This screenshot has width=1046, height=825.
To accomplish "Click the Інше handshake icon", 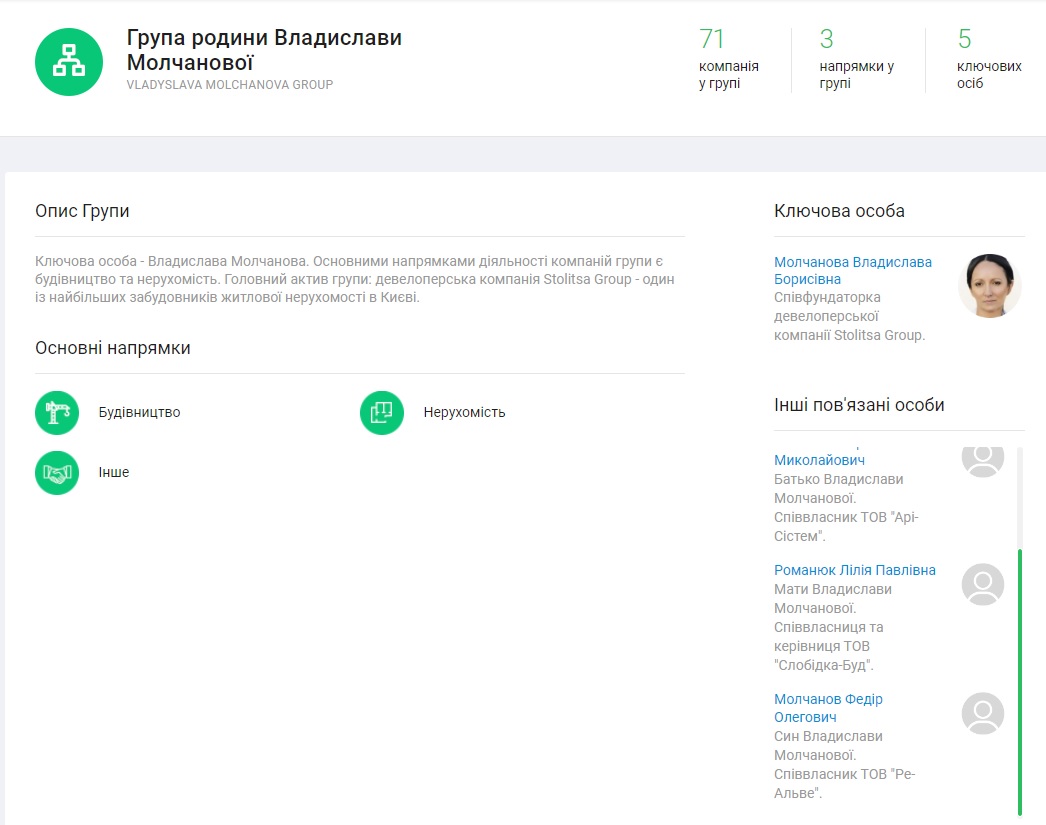I will click(x=57, y=473).
